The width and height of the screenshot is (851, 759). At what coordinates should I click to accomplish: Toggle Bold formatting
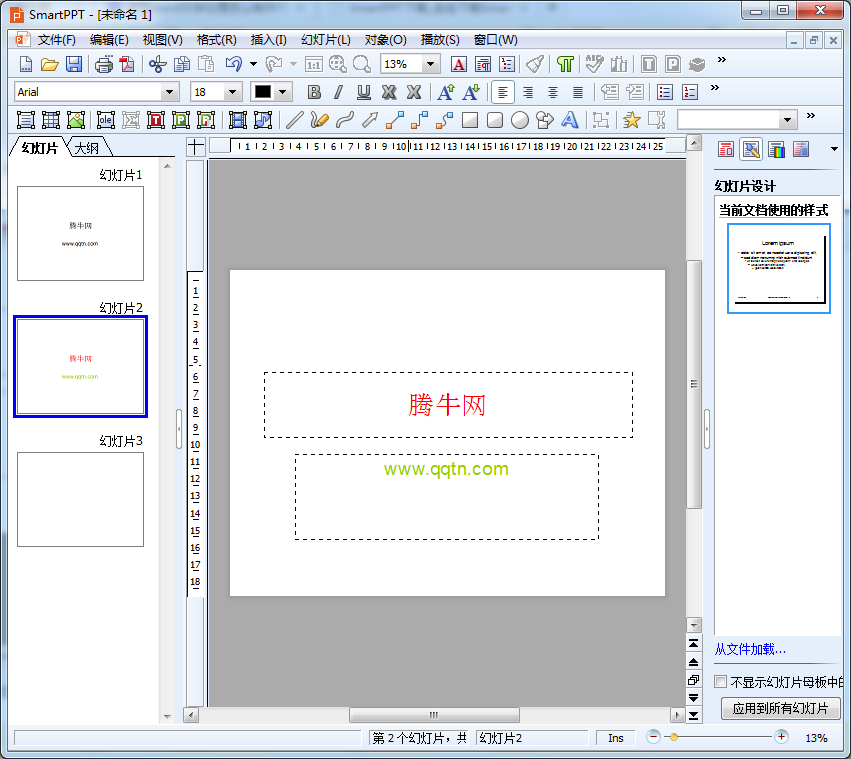point(314,92)
